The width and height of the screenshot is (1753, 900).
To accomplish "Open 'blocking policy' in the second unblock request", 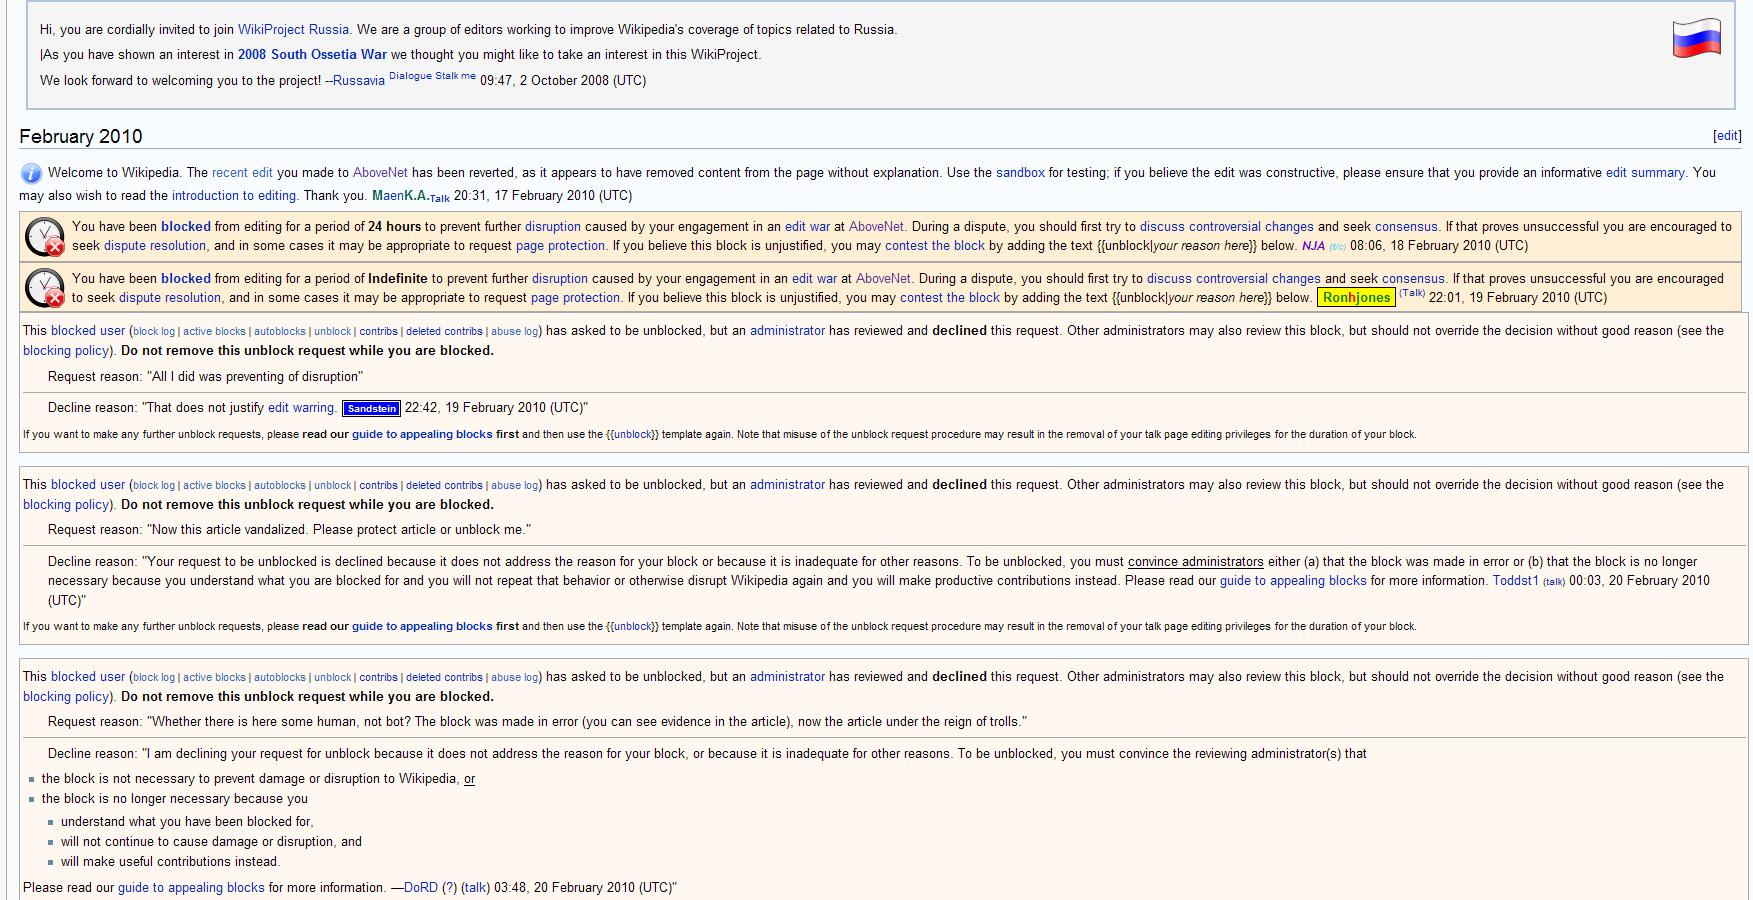I will pyautogui.click(x=66, y=505).
